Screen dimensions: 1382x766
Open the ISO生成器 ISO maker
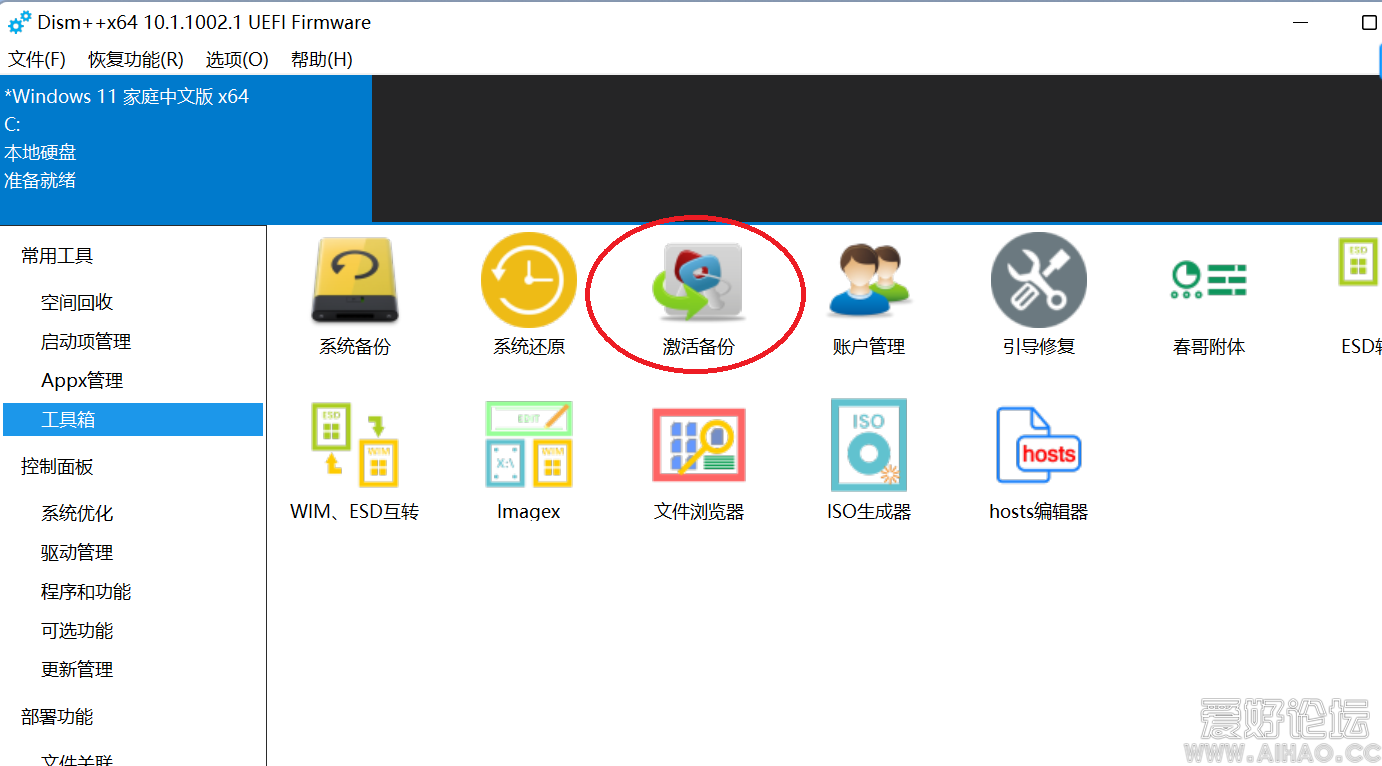[x=868, y=448]
